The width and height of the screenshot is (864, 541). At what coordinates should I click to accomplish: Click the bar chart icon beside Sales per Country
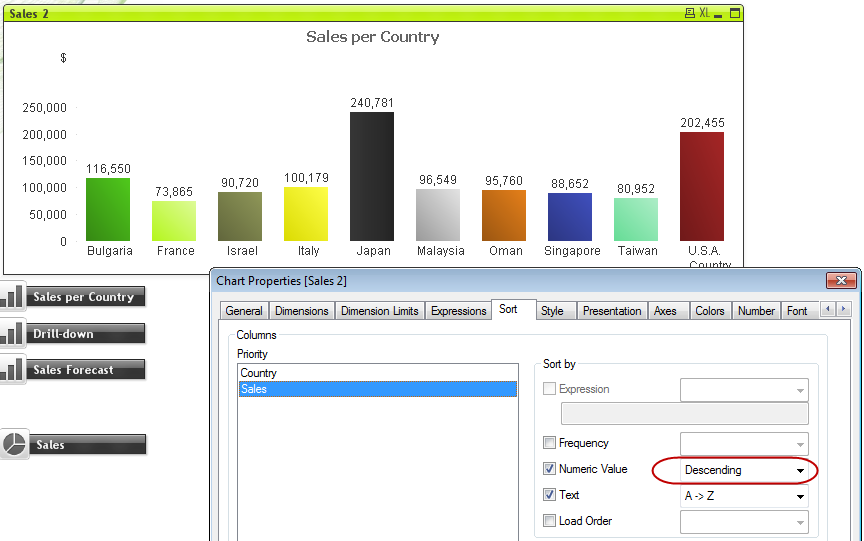click(x=12, y=297)
